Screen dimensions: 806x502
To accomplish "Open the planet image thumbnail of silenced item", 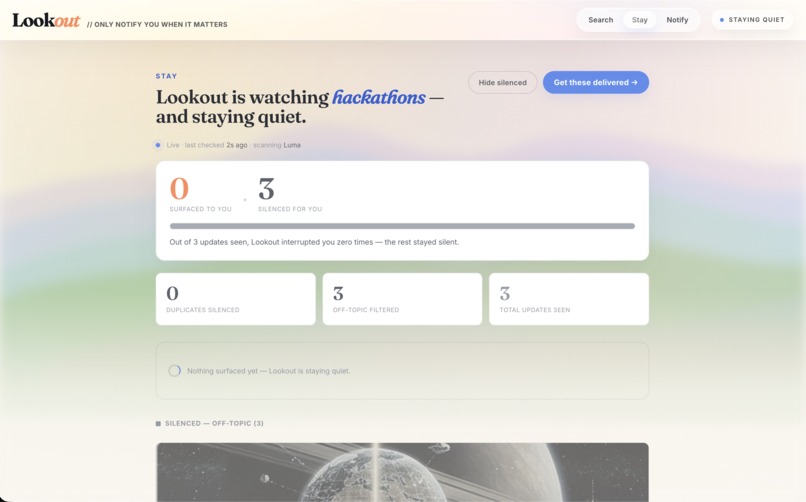I will pyautogui.click(x=402, y=472).
